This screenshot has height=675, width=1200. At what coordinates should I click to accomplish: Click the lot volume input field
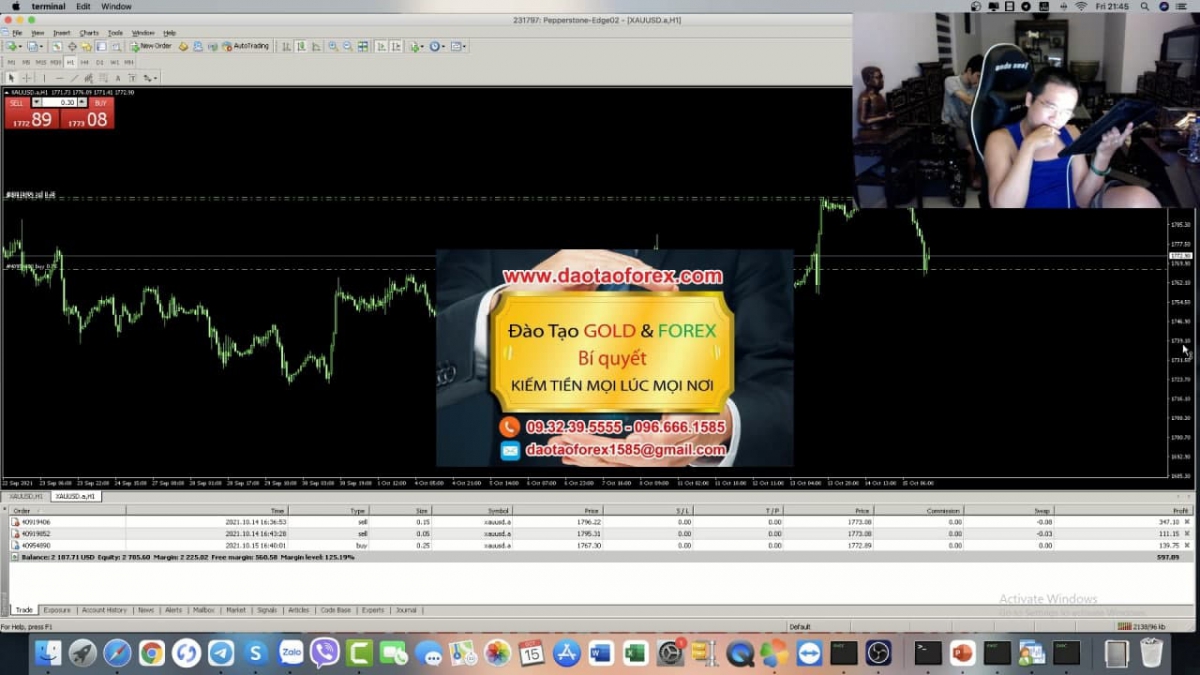pos(62,102)
